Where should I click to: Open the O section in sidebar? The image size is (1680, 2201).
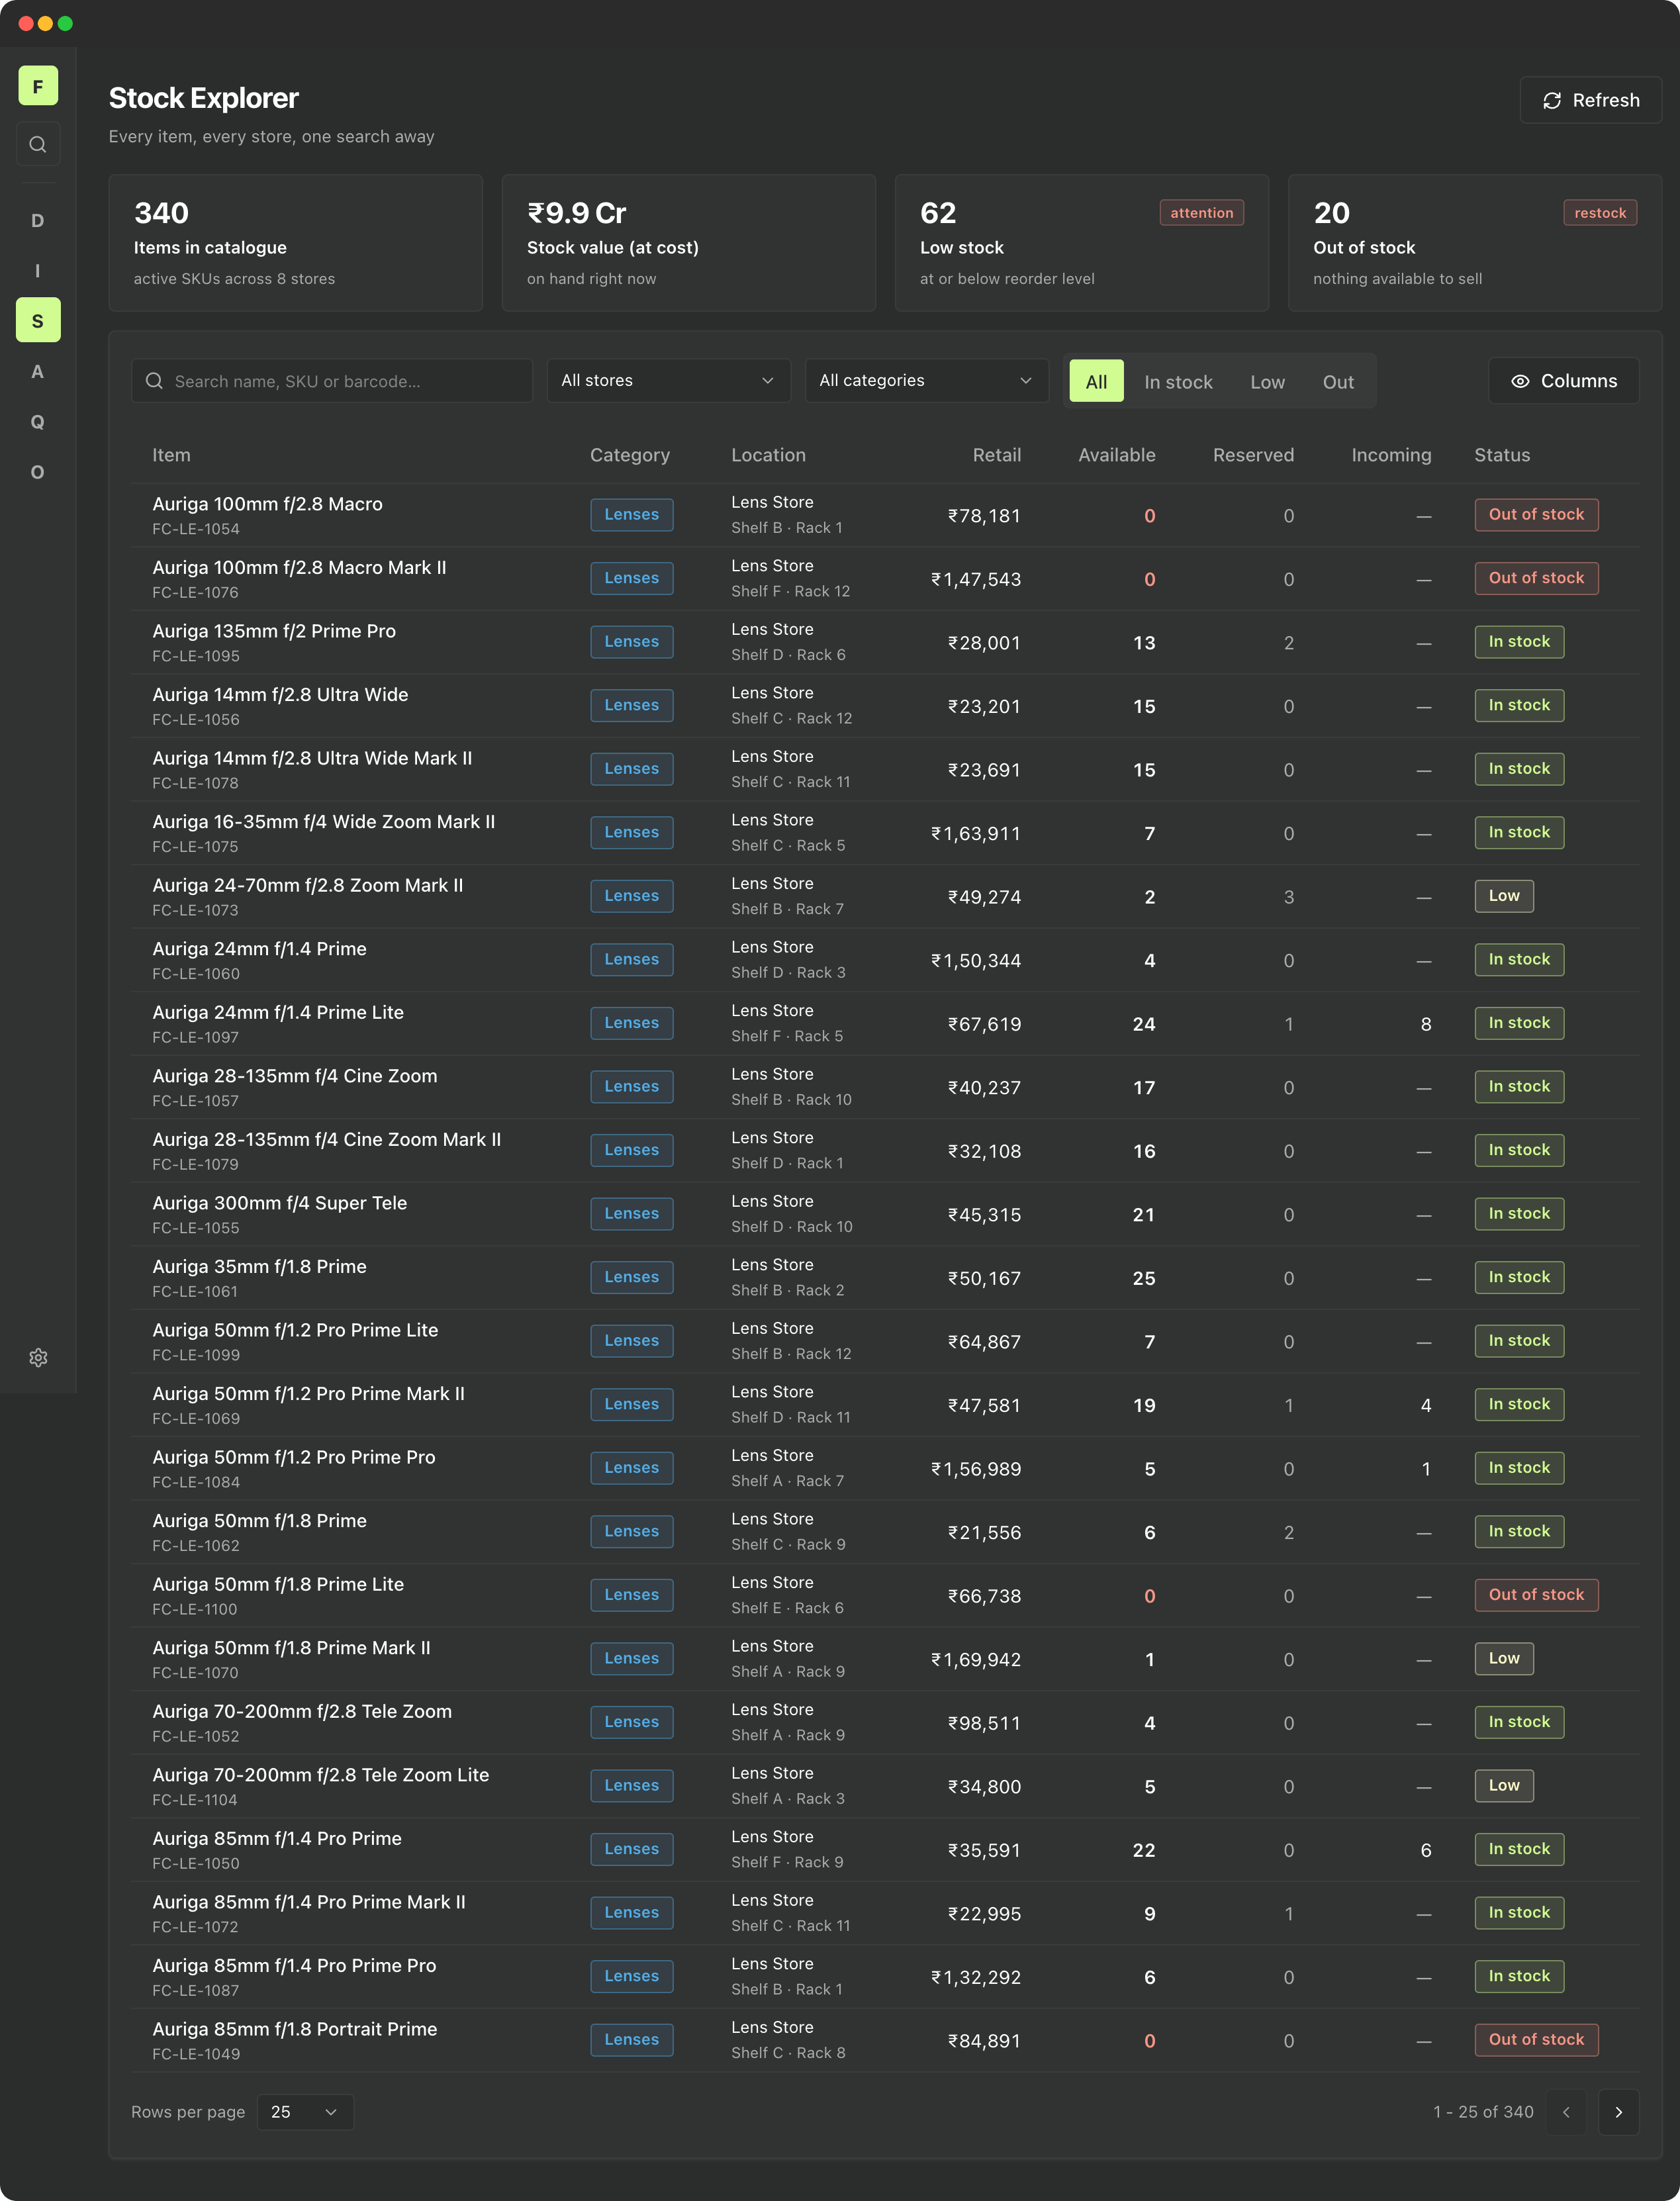click(x=38, y=472)
